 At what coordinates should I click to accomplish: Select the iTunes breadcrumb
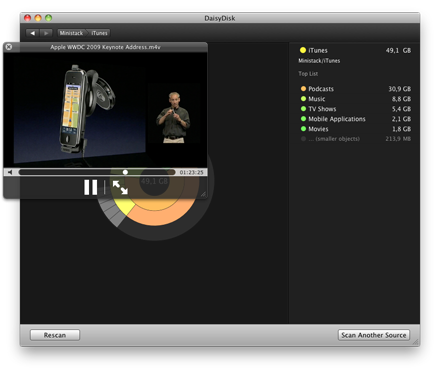coord(99,33)
